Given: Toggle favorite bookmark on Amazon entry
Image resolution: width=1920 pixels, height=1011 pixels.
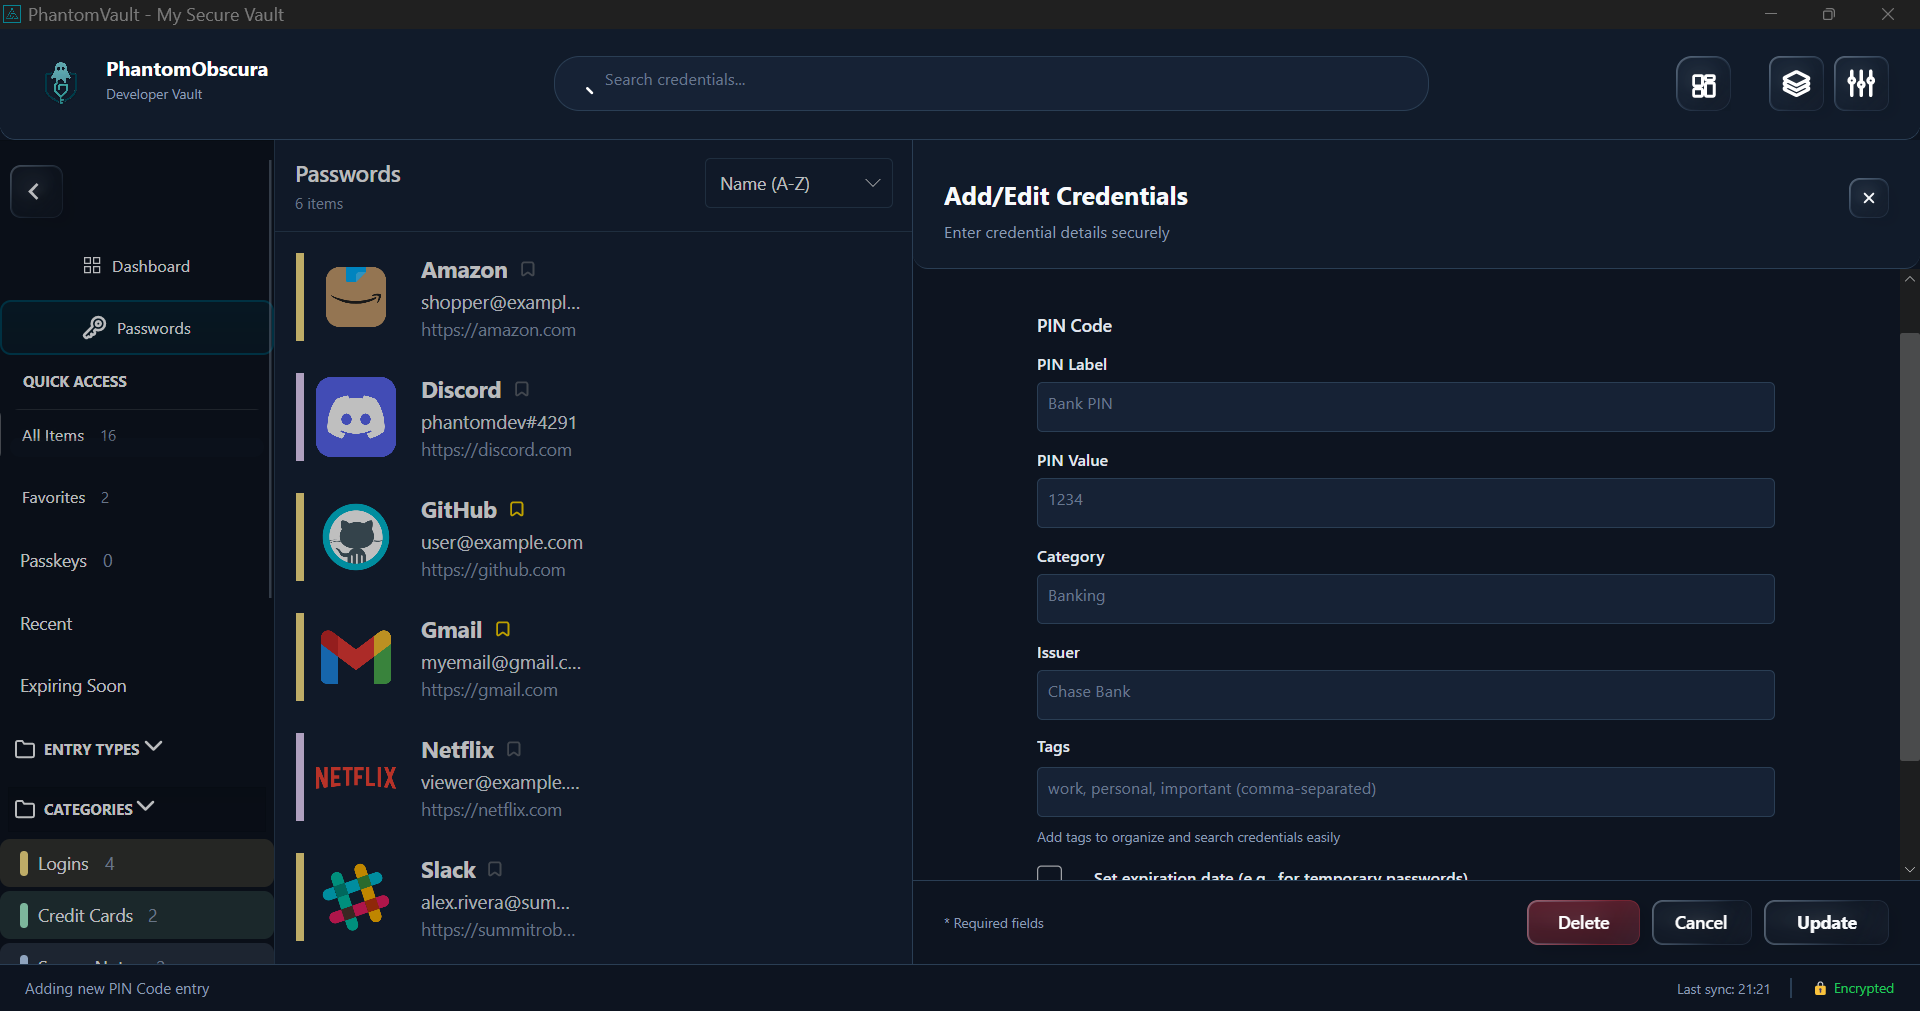Looking at the screenshot, I should (x=528, y=270).
